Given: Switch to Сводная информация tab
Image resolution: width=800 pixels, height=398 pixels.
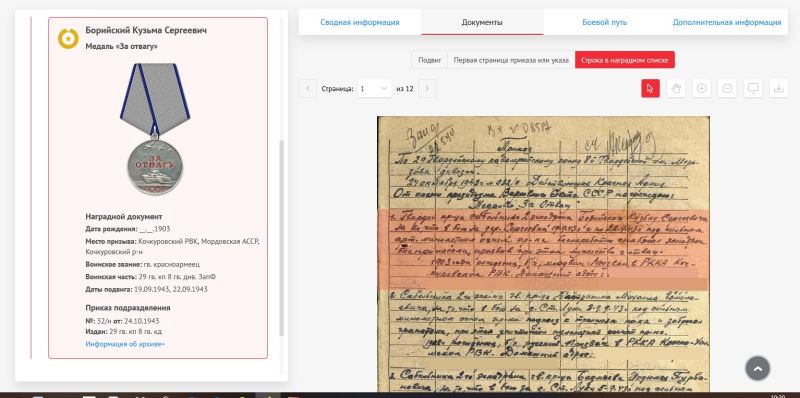Looking at the screenshot, I should coord(360,22).
